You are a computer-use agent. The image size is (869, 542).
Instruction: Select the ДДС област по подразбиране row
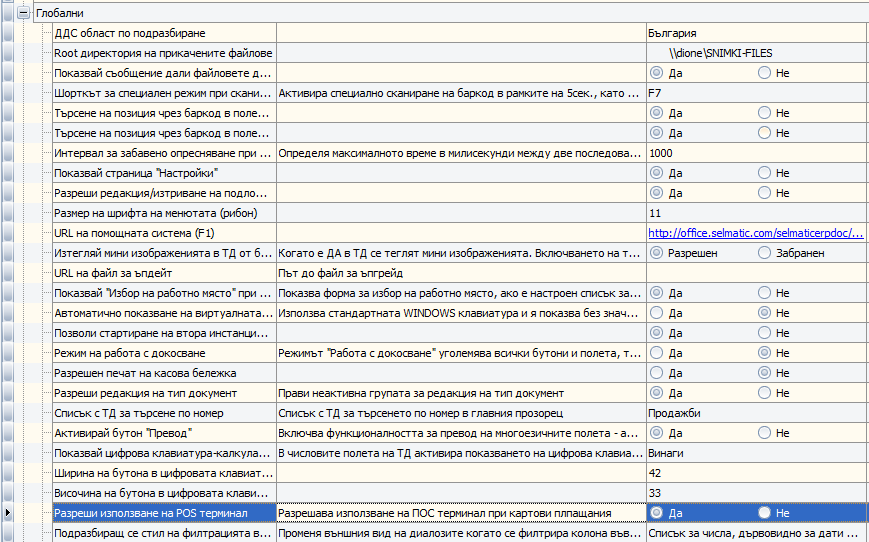click(x=165, y=33)
